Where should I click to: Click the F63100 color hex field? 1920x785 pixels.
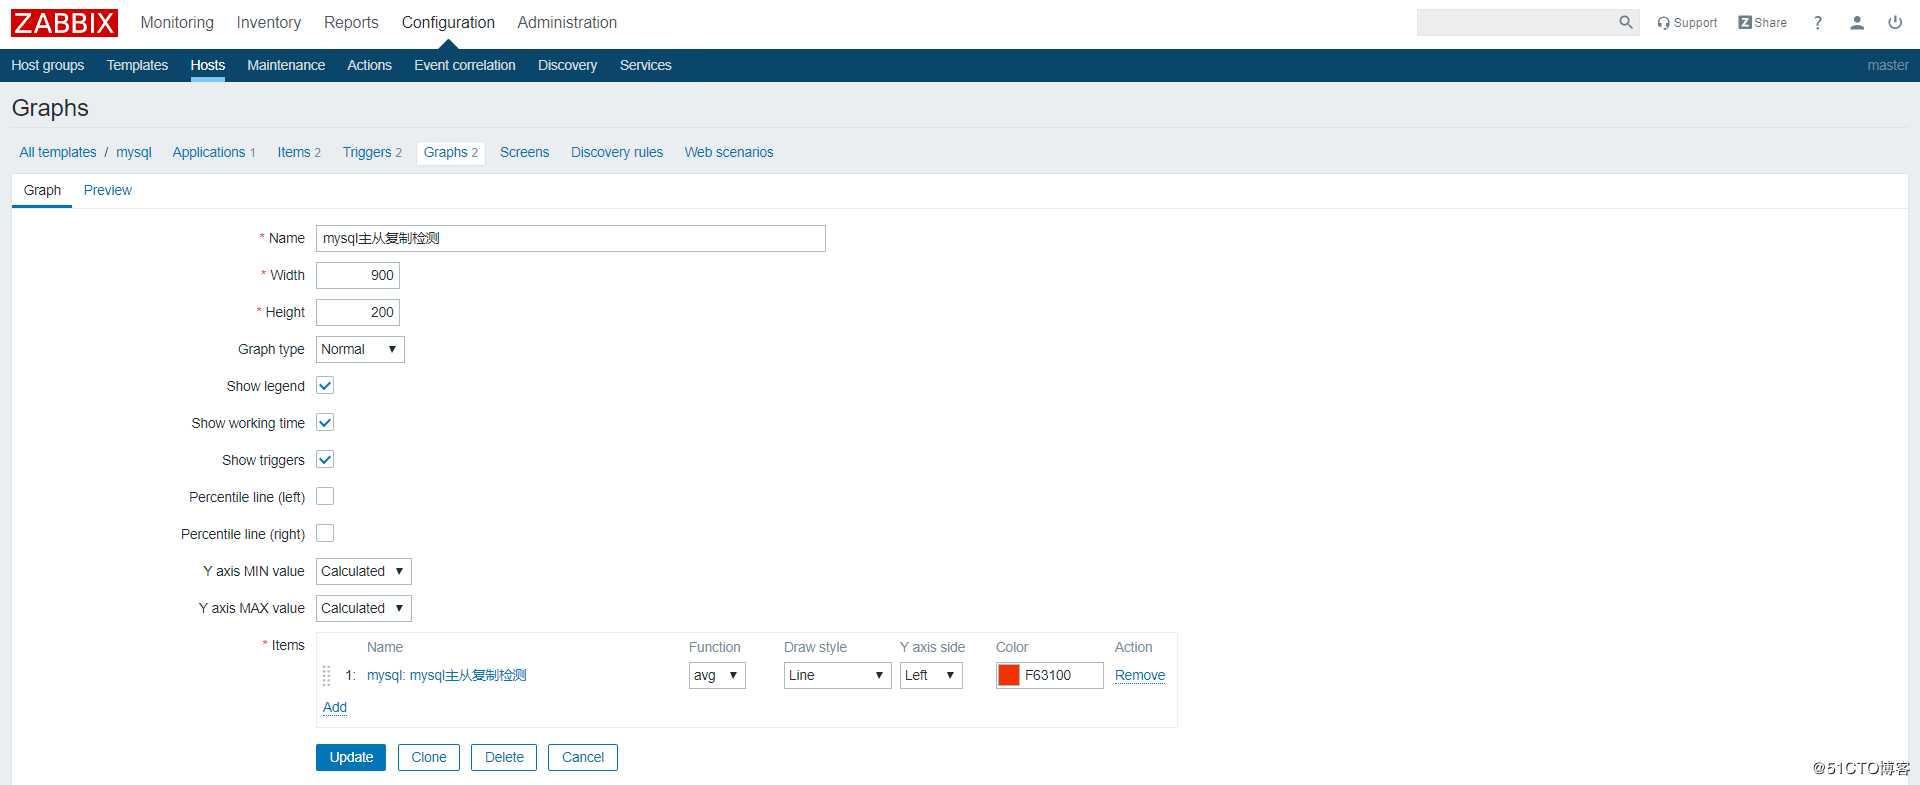click(x=1062, y=675)
